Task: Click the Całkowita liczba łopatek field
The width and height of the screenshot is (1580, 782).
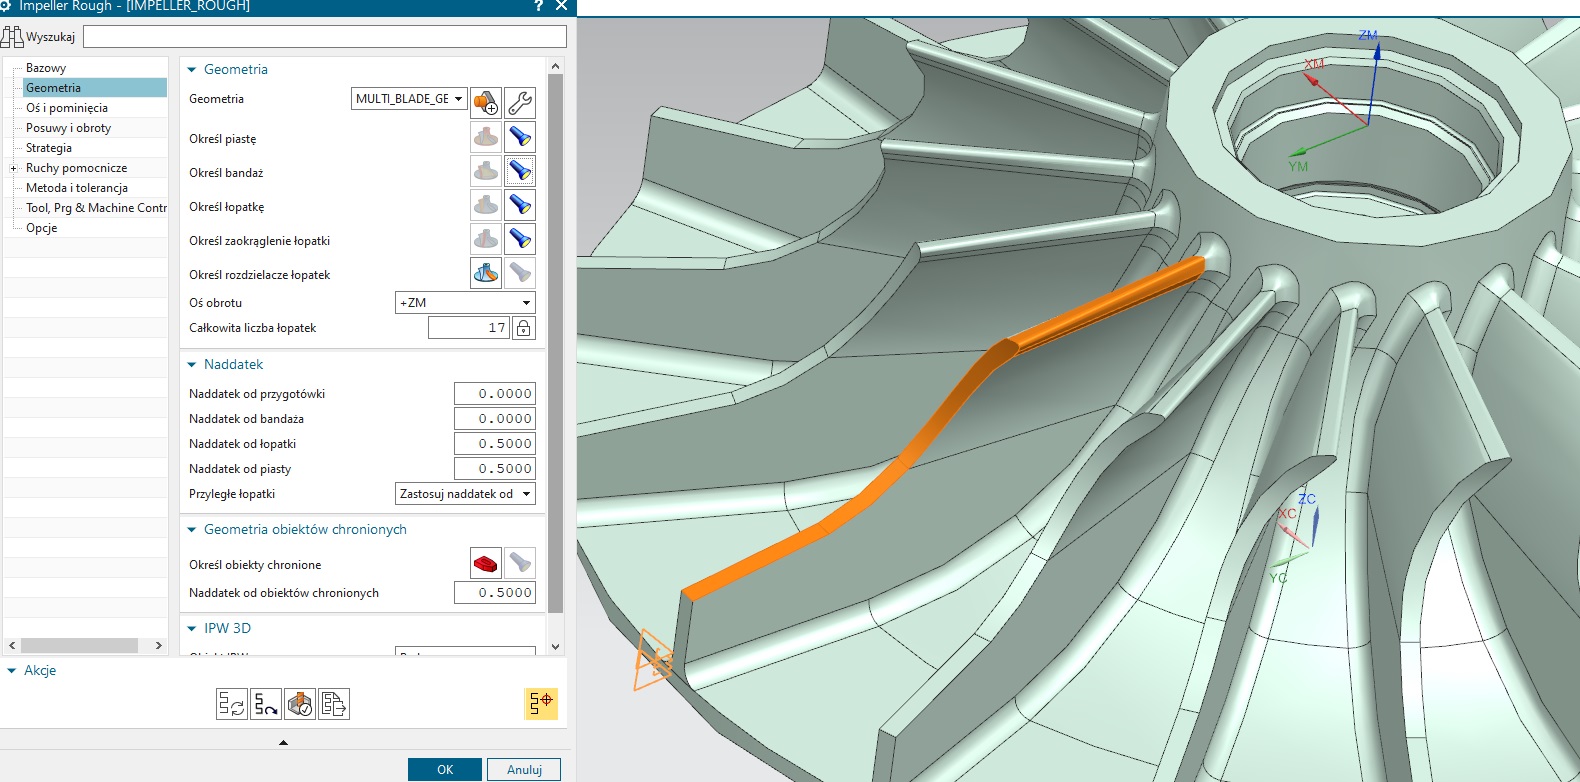Action: click(469, 328)
